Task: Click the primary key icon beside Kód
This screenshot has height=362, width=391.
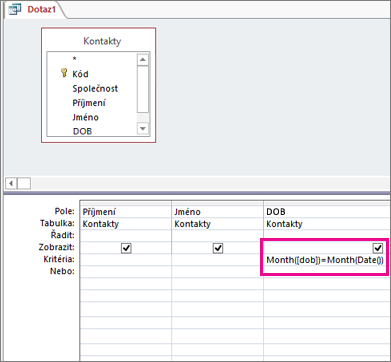Action: pos(64,73)
